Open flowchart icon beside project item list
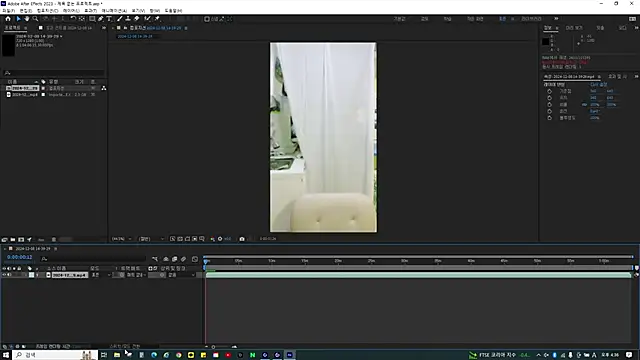Viewport: 640px width, 360px height. click(104, 88)
